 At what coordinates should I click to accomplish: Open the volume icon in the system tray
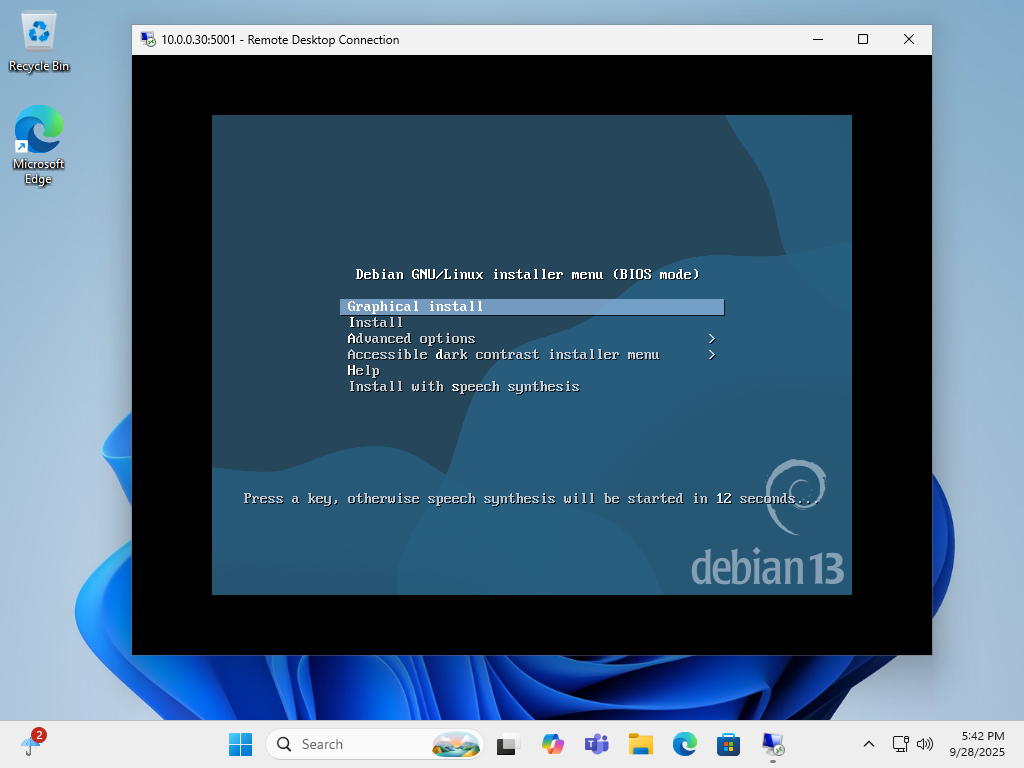[924, 744]
